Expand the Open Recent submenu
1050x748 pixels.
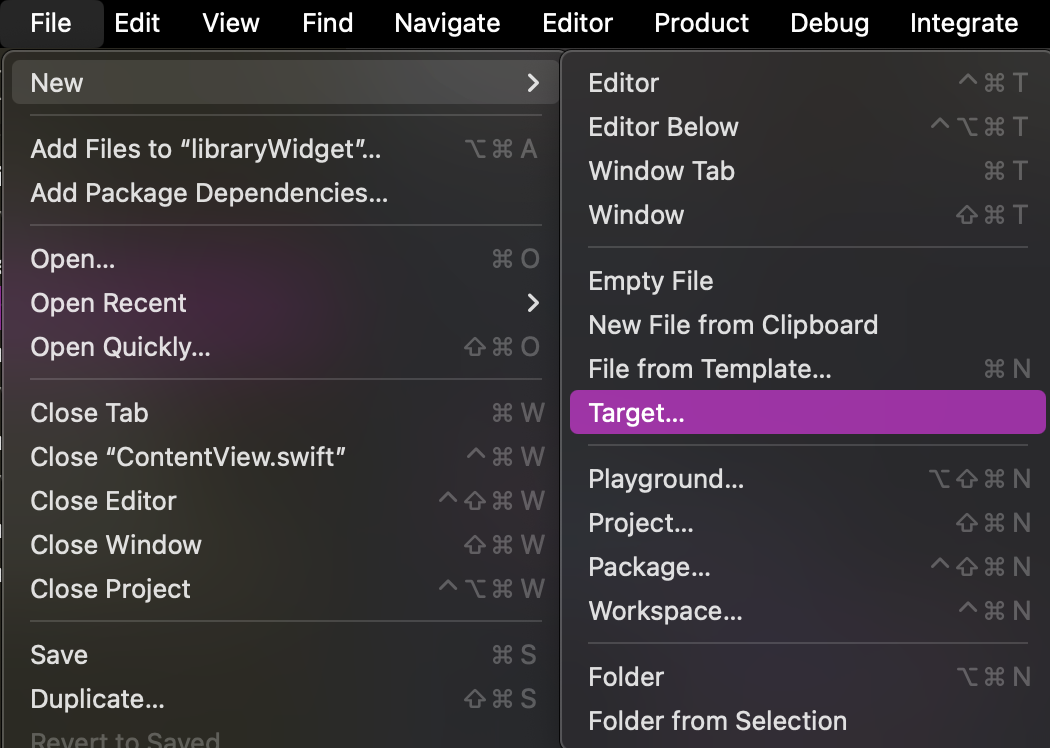click(x=285, y=303)
